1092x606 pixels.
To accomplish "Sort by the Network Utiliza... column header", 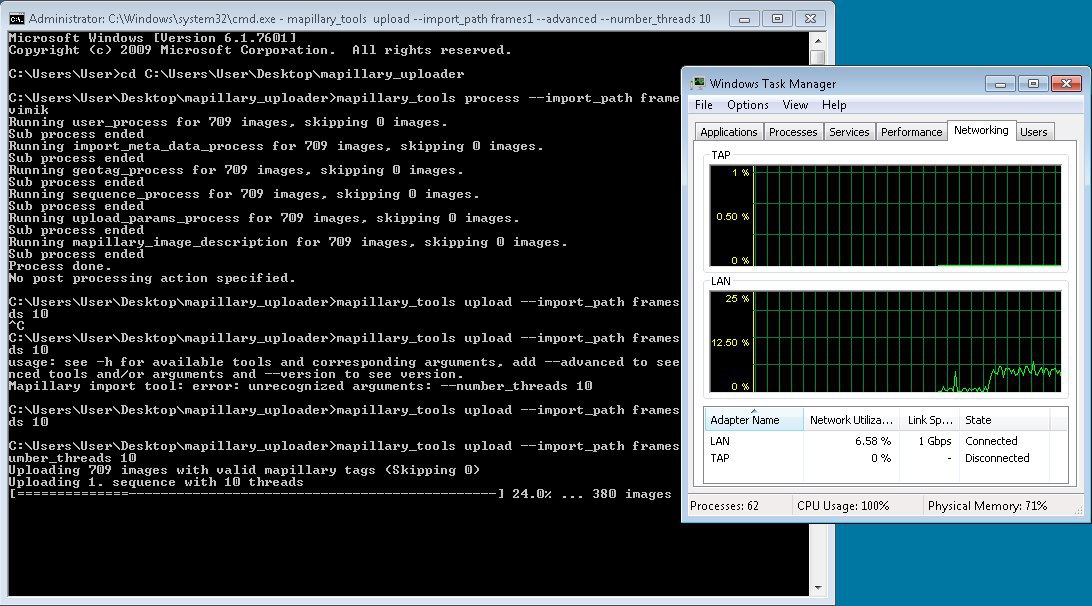I will (851, 420).
